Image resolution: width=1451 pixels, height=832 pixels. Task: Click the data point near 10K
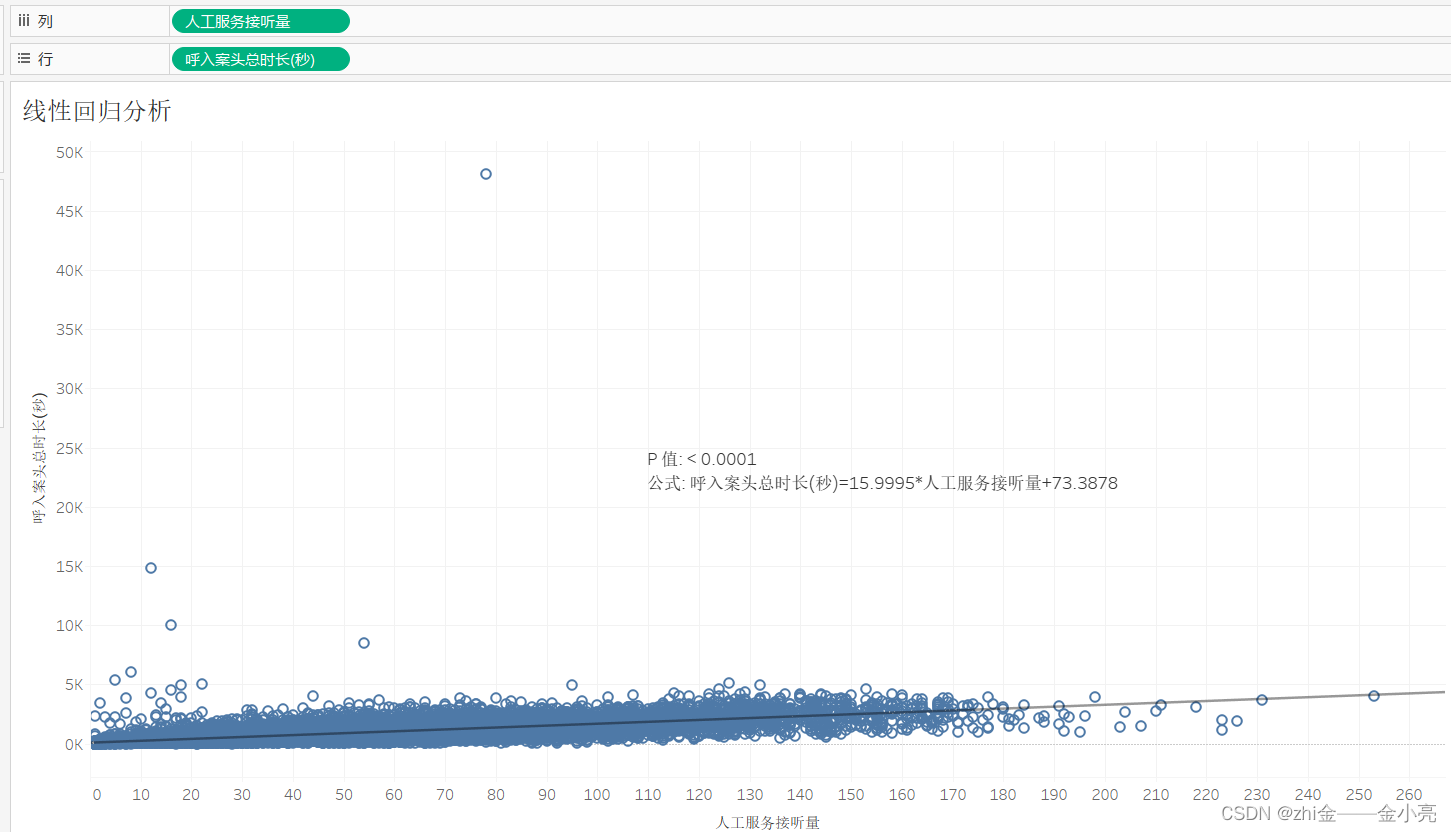click(x=171, y=625)
